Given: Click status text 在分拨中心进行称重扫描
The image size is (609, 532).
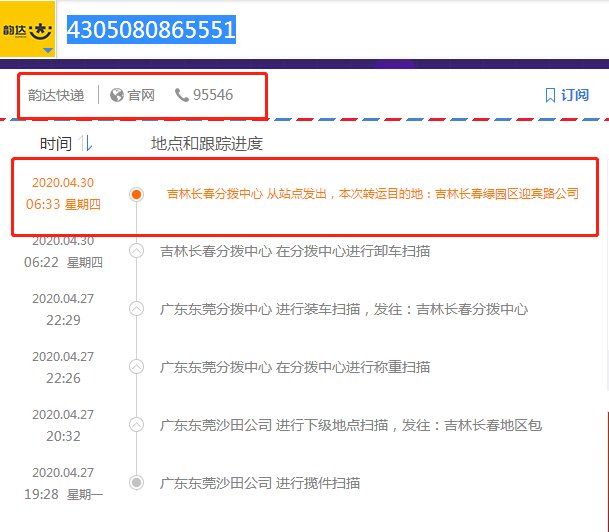Looking at the screenshot, I should [353, 367].
